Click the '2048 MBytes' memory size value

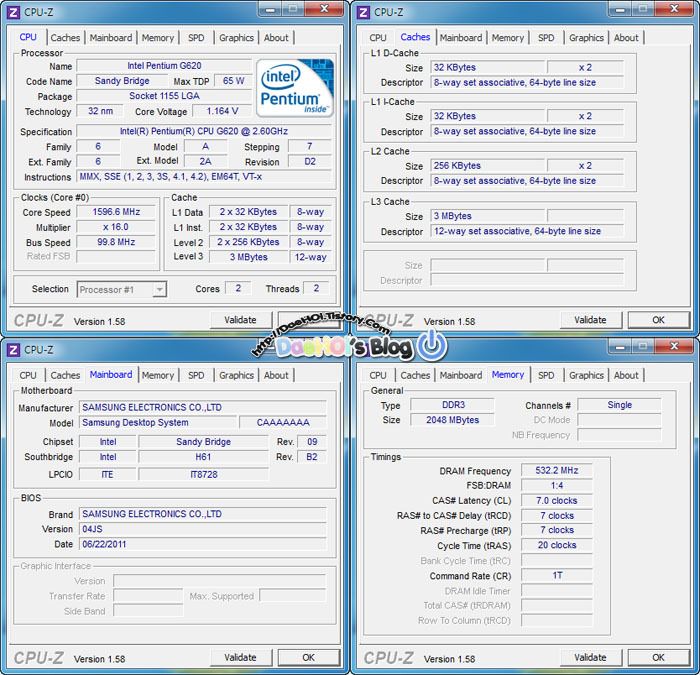[x=452, y=420]
